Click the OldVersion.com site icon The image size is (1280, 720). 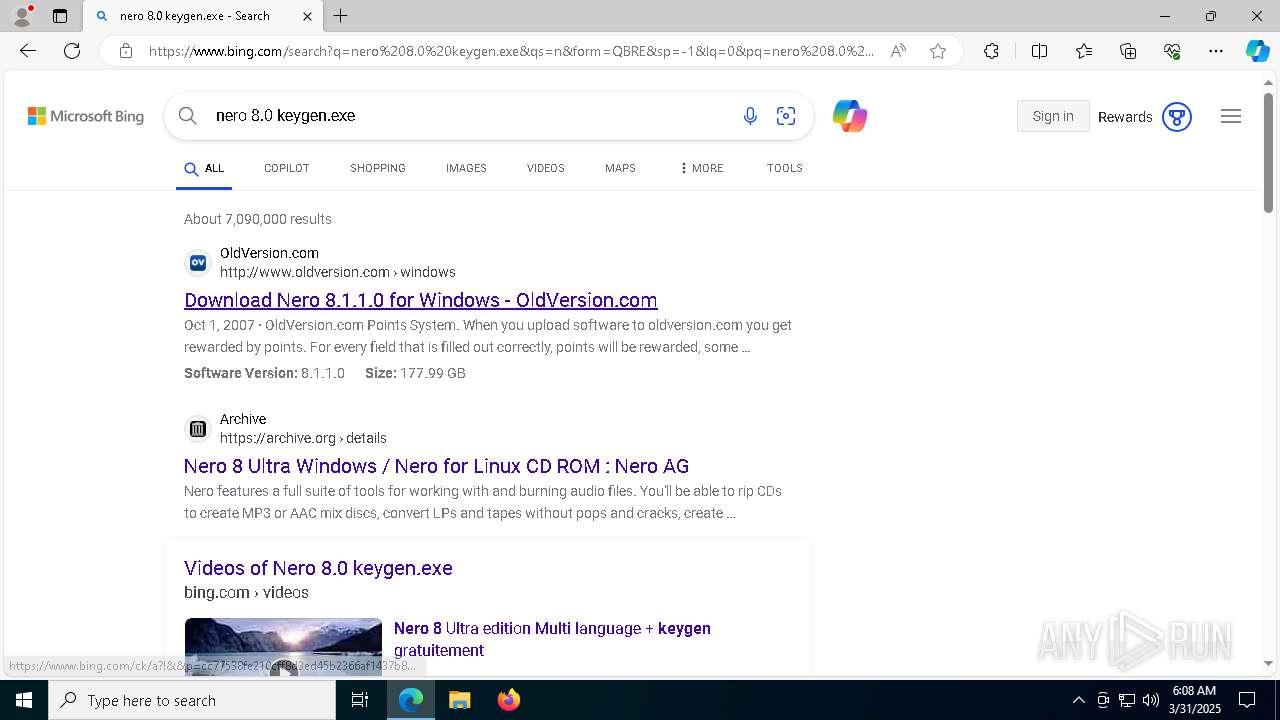[x=198, y=263]
